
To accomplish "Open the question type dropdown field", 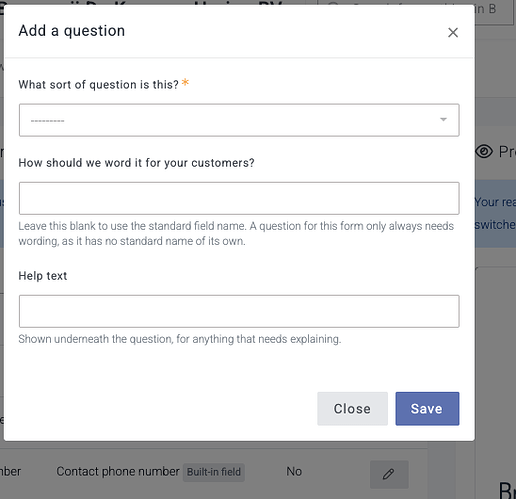I will click(239, 120).
